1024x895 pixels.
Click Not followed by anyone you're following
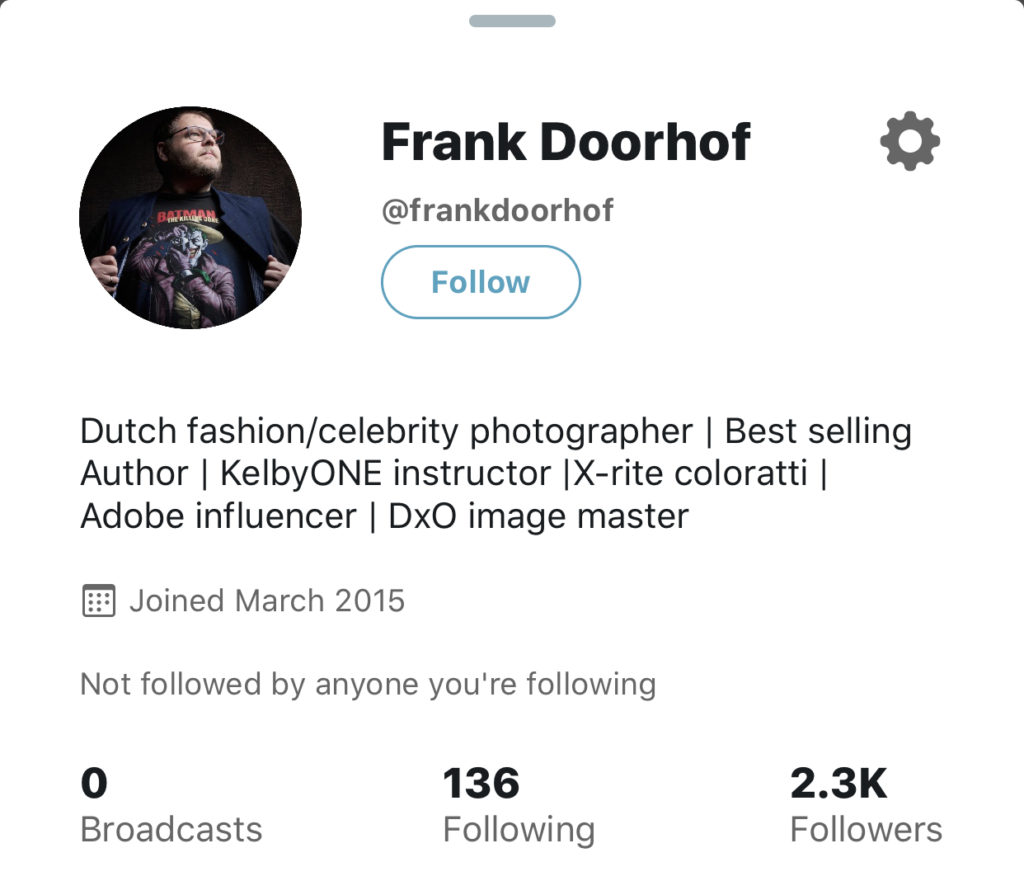click(368, 685)
